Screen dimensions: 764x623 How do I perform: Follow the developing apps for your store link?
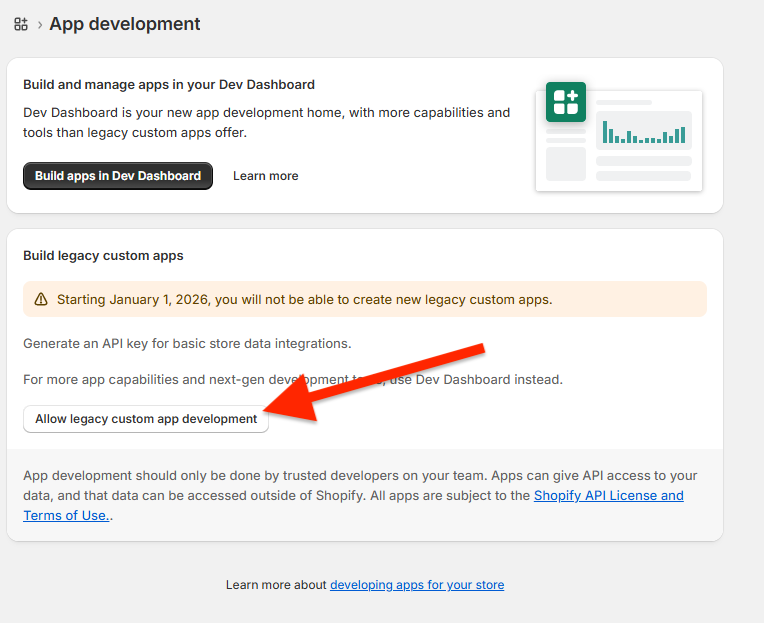pyautogui.click(x=417, y=585)
